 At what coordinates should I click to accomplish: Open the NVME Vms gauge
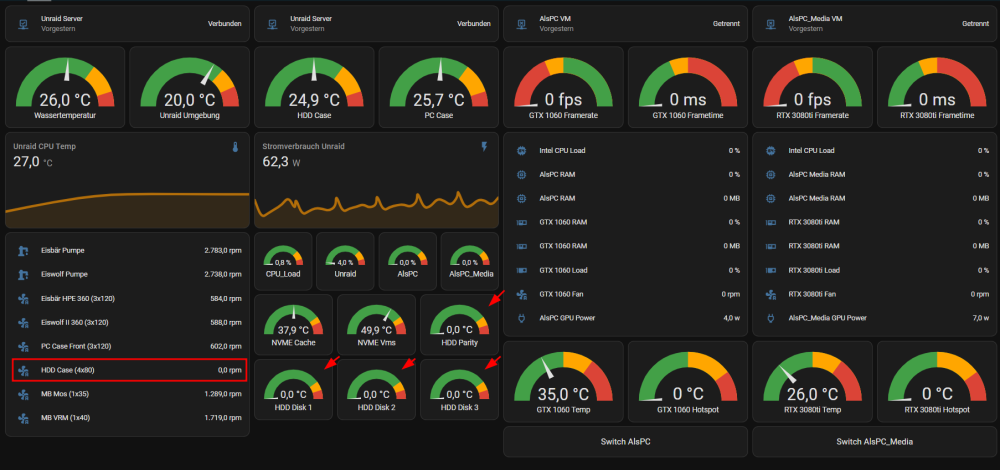pos(376,324)
